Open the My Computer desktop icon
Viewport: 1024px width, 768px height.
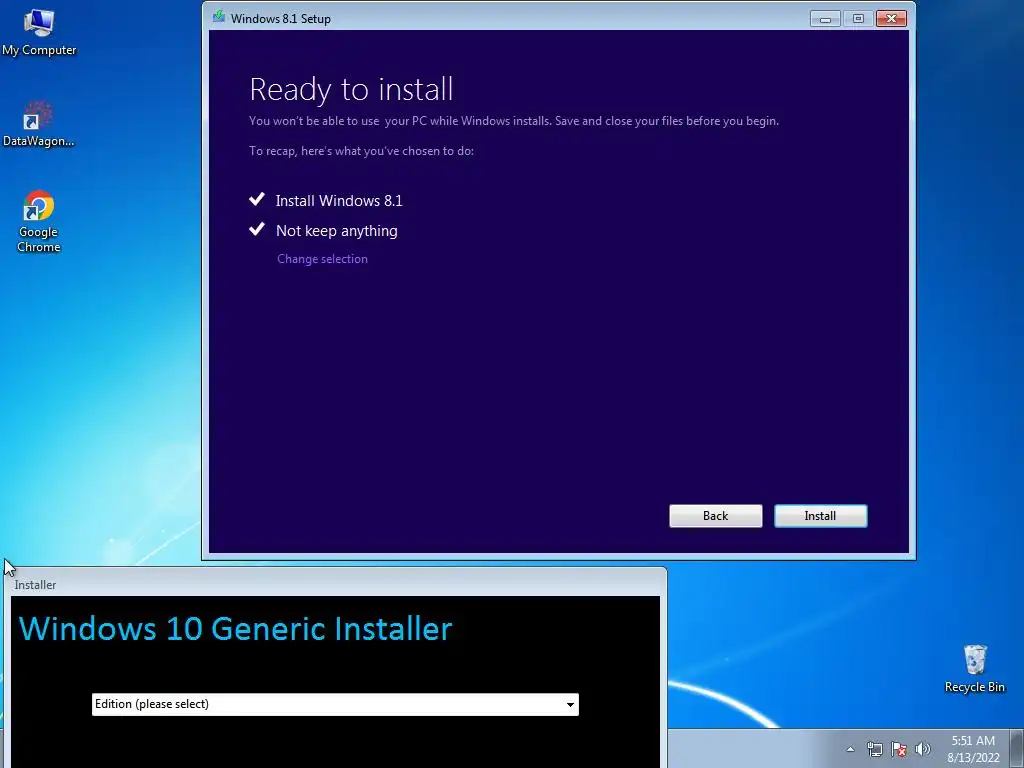pyautogui.click(x=39, y=33)
